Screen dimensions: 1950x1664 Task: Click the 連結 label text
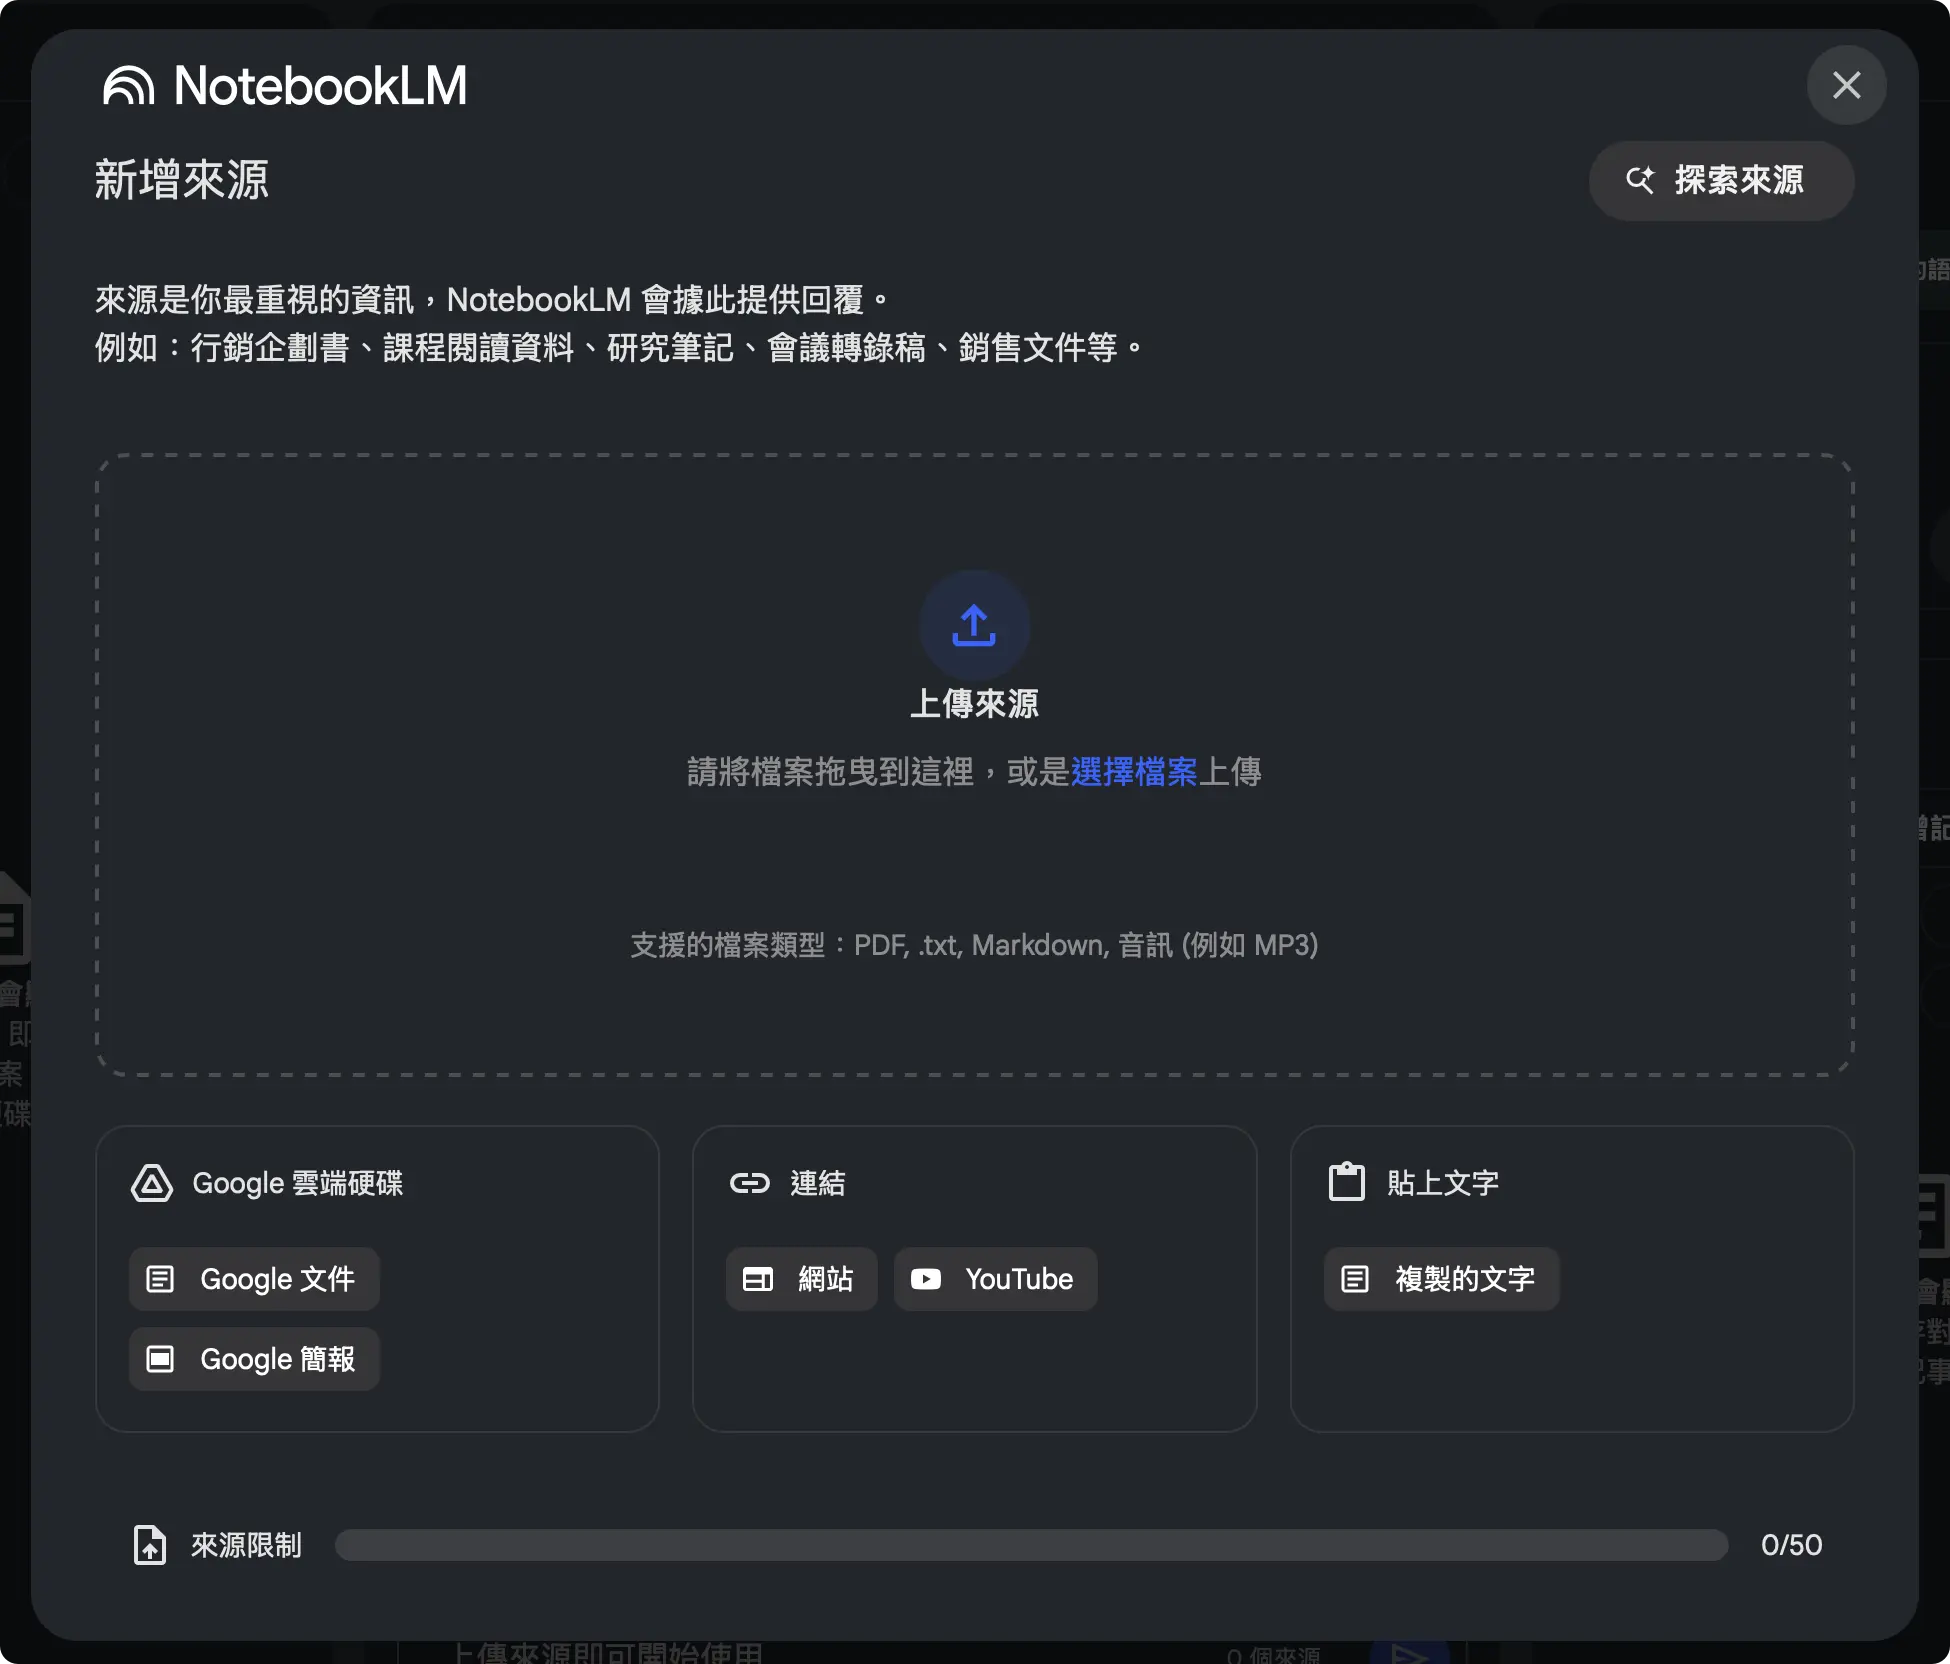(818, 1183)
